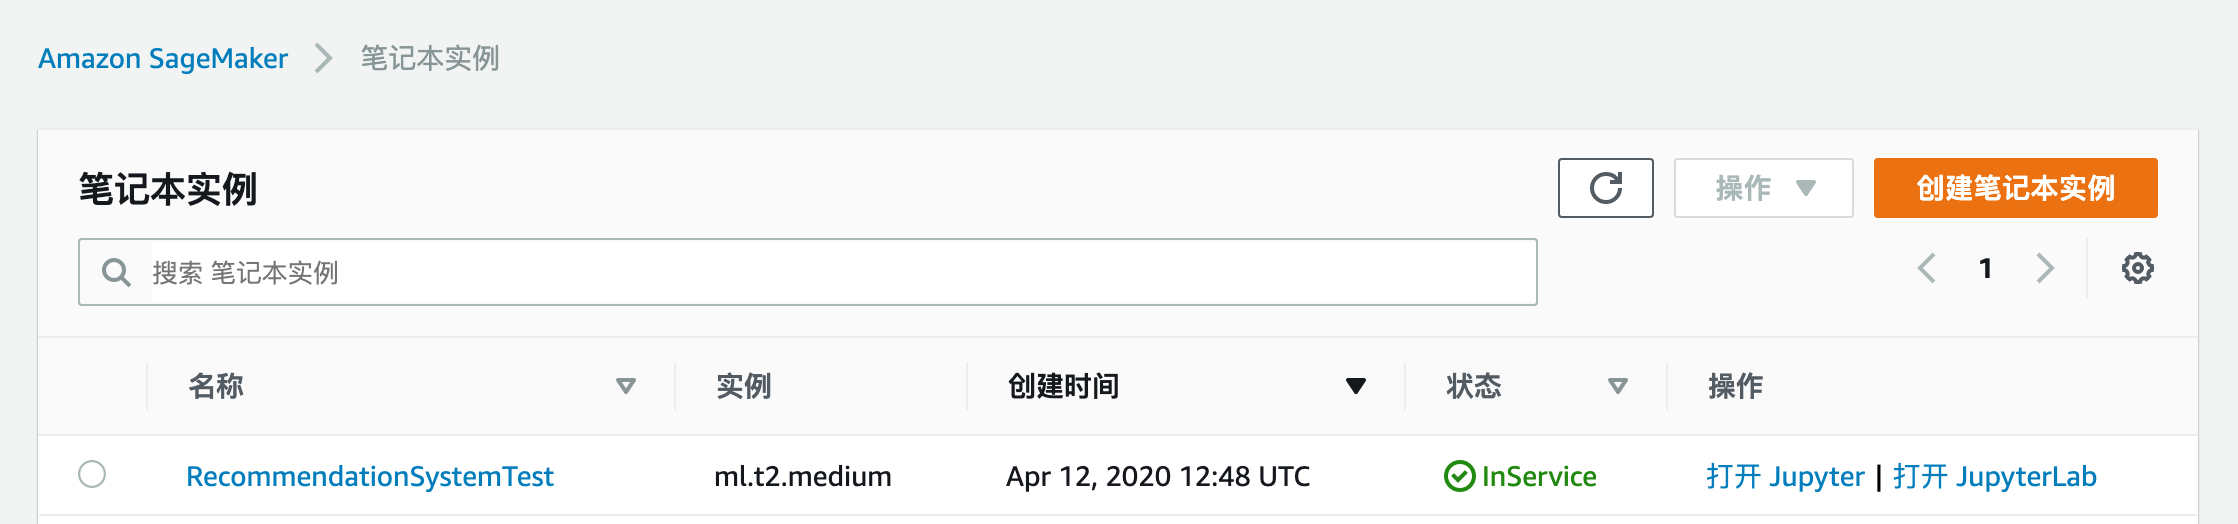Click the InService status check icon

(x=1459, y=476)
